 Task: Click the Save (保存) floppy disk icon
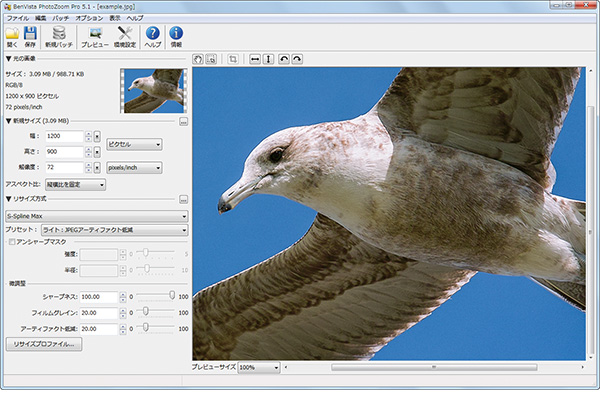point(30,35)
